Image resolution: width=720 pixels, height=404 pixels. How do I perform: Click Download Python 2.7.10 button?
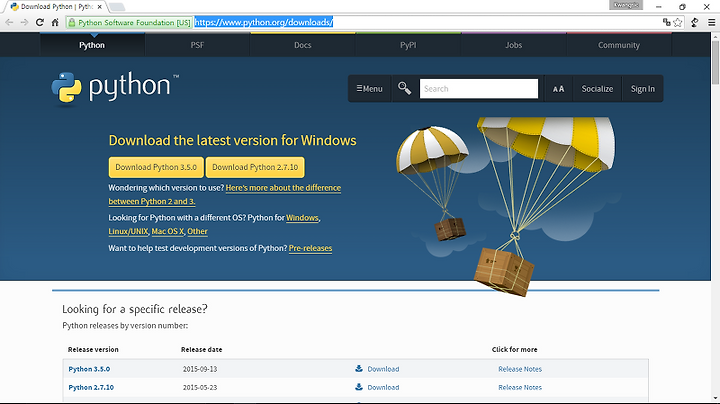[255, 167]
